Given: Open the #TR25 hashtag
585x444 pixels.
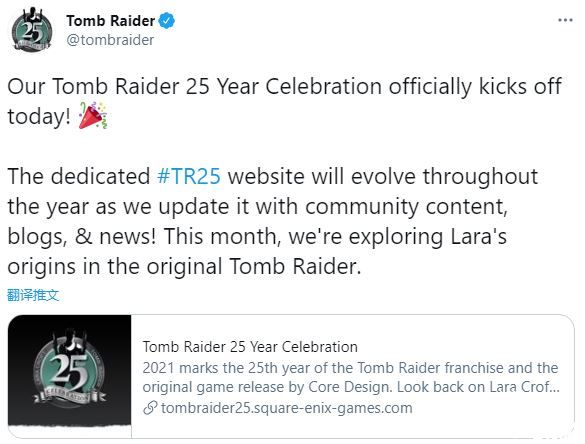Looking at the screenshot, I should coord(189,176).
